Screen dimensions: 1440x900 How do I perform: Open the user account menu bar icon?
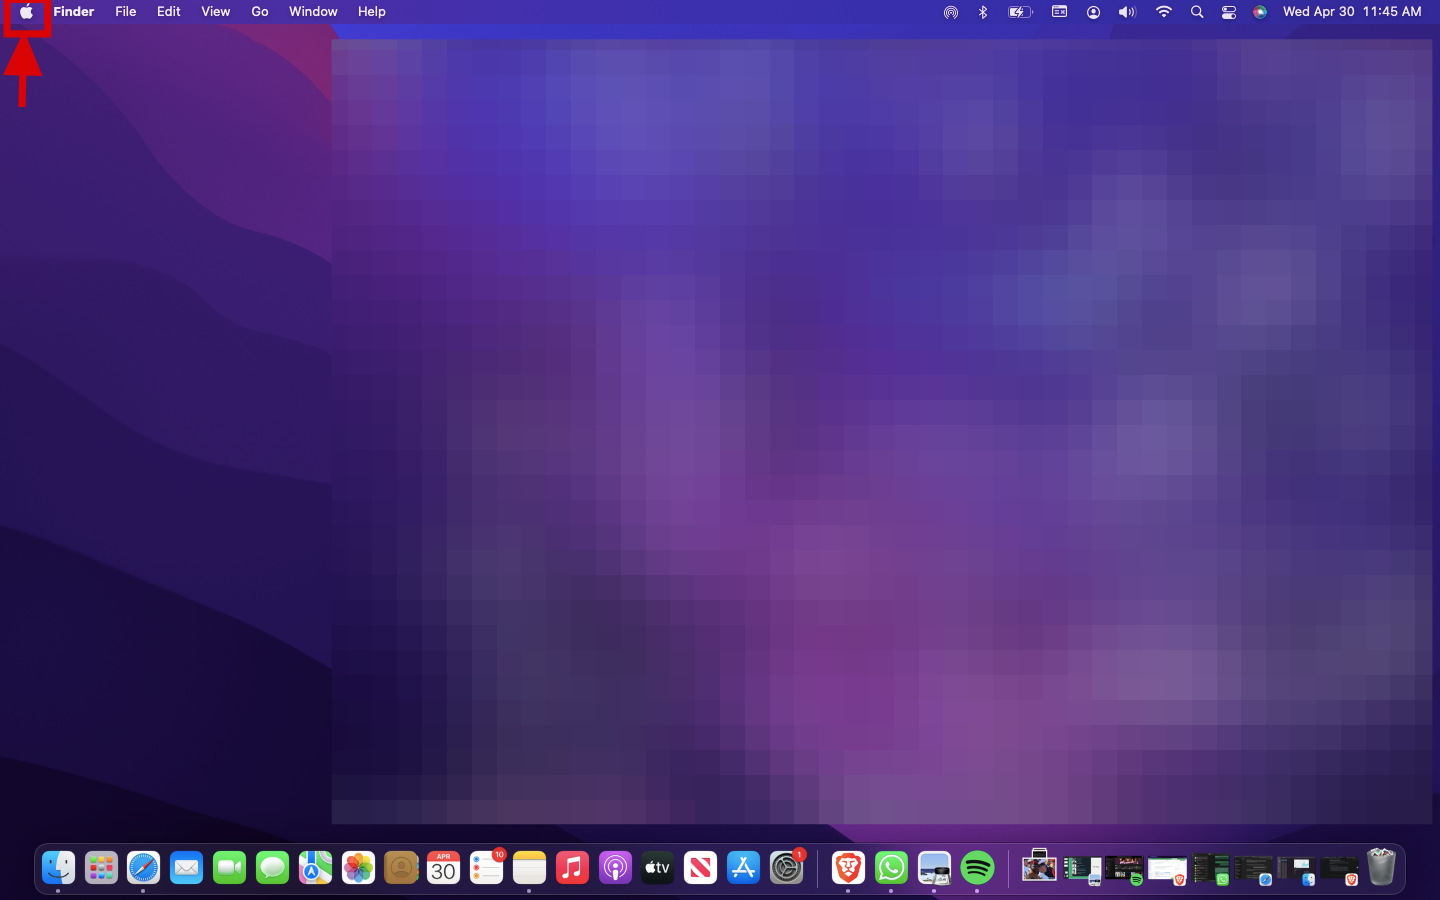[x=1093, y=12]
